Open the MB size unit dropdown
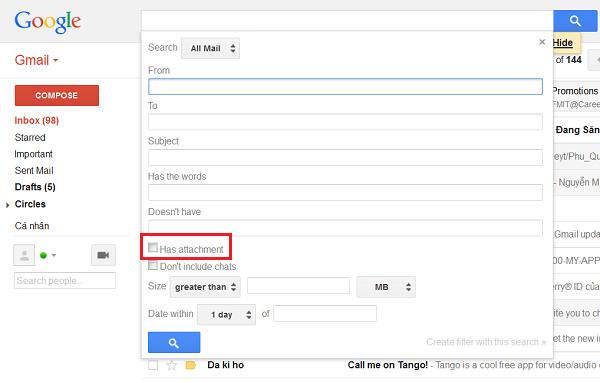The image size is (600, 383). pos(386,287)
